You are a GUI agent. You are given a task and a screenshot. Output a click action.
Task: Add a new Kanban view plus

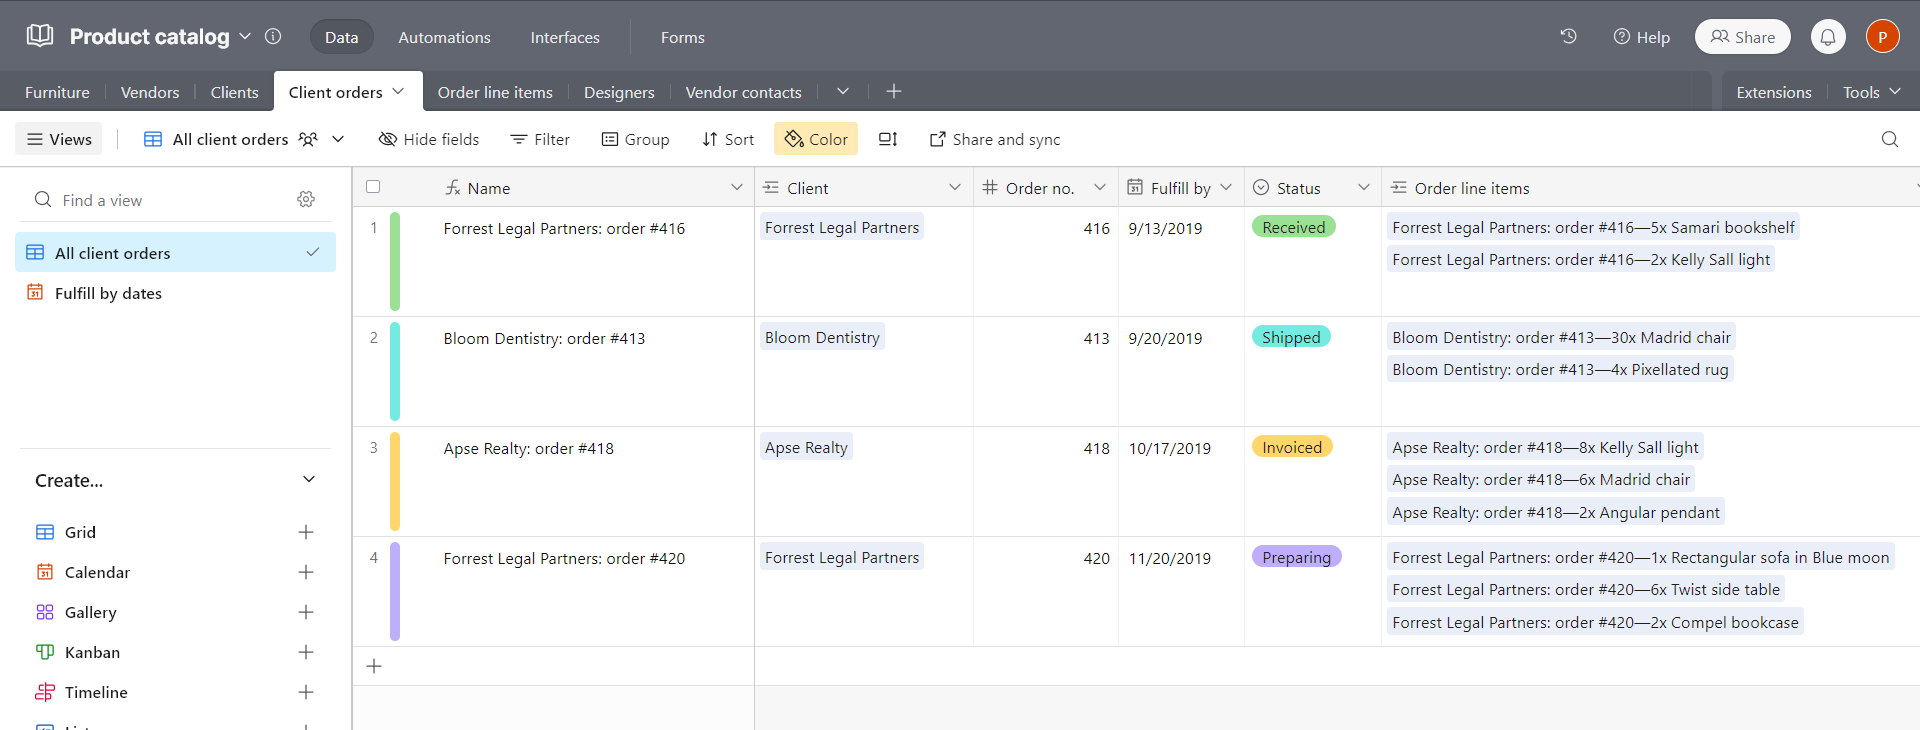click(306, 652)
